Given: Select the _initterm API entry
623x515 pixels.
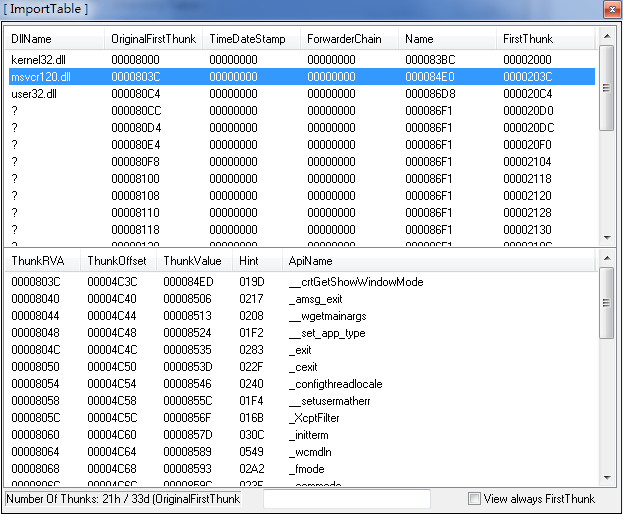Looking at the screenshot, I should [x=310, y=435].
